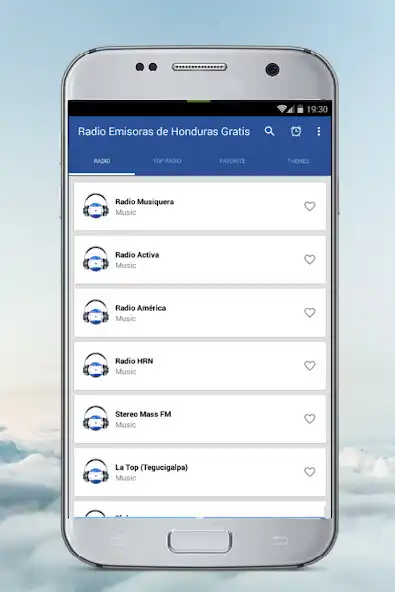Screen dimensions: 395x592
Task: Favorite Stereo Mass FM with heart
Action: click(x=310, y=419)
